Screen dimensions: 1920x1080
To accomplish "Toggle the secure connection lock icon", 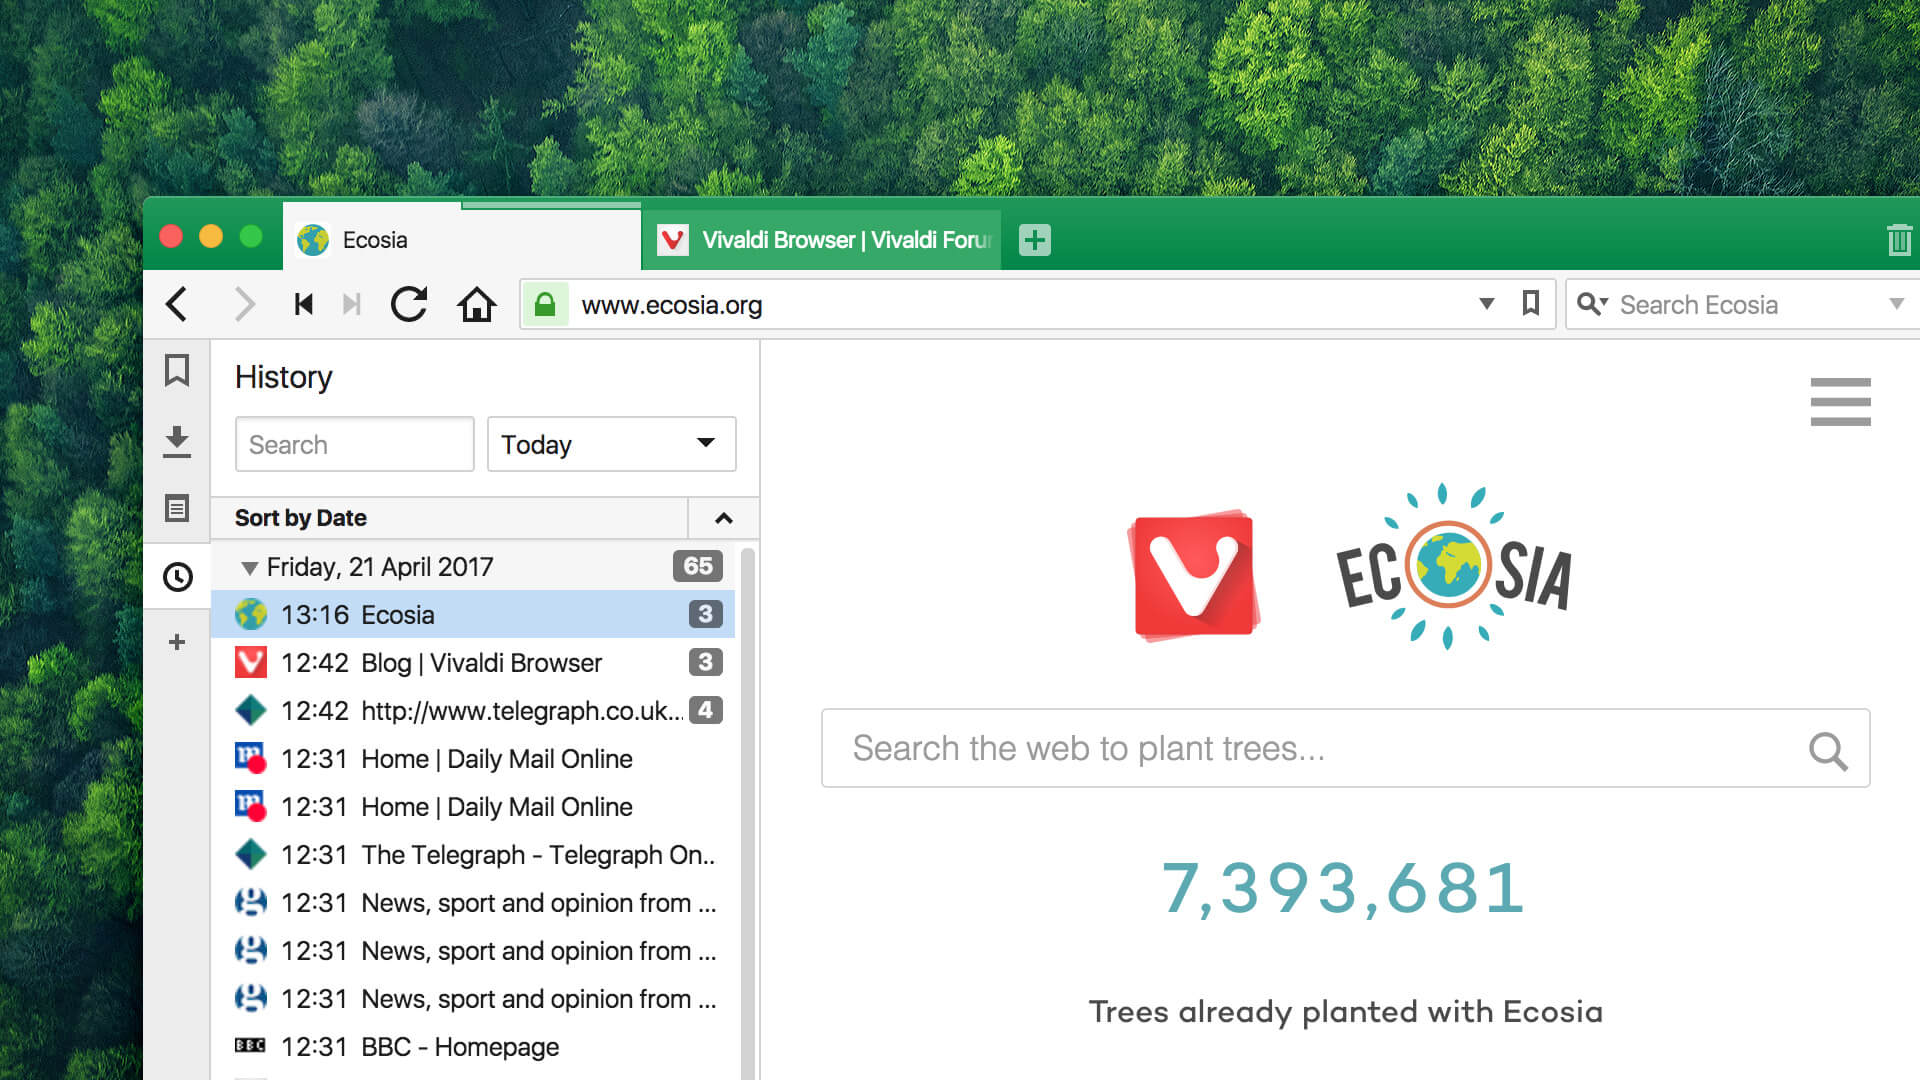I will (x=545, y=303).
